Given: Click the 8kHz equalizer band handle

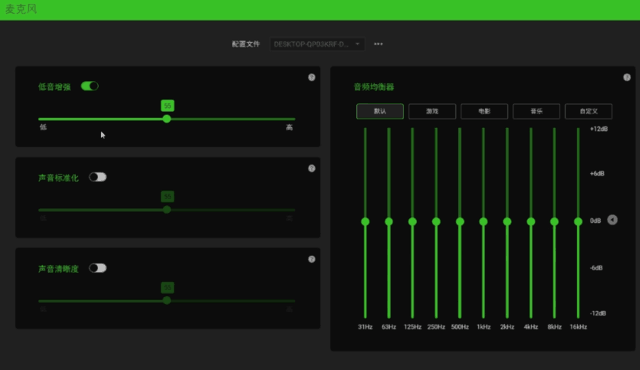Looking at the screenshot, I should 554,222.
